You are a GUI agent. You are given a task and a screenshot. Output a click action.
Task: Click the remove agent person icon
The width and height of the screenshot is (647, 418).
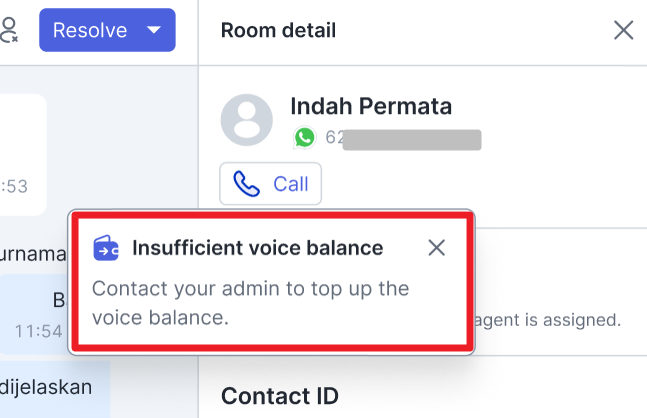(x=8, y=30)
